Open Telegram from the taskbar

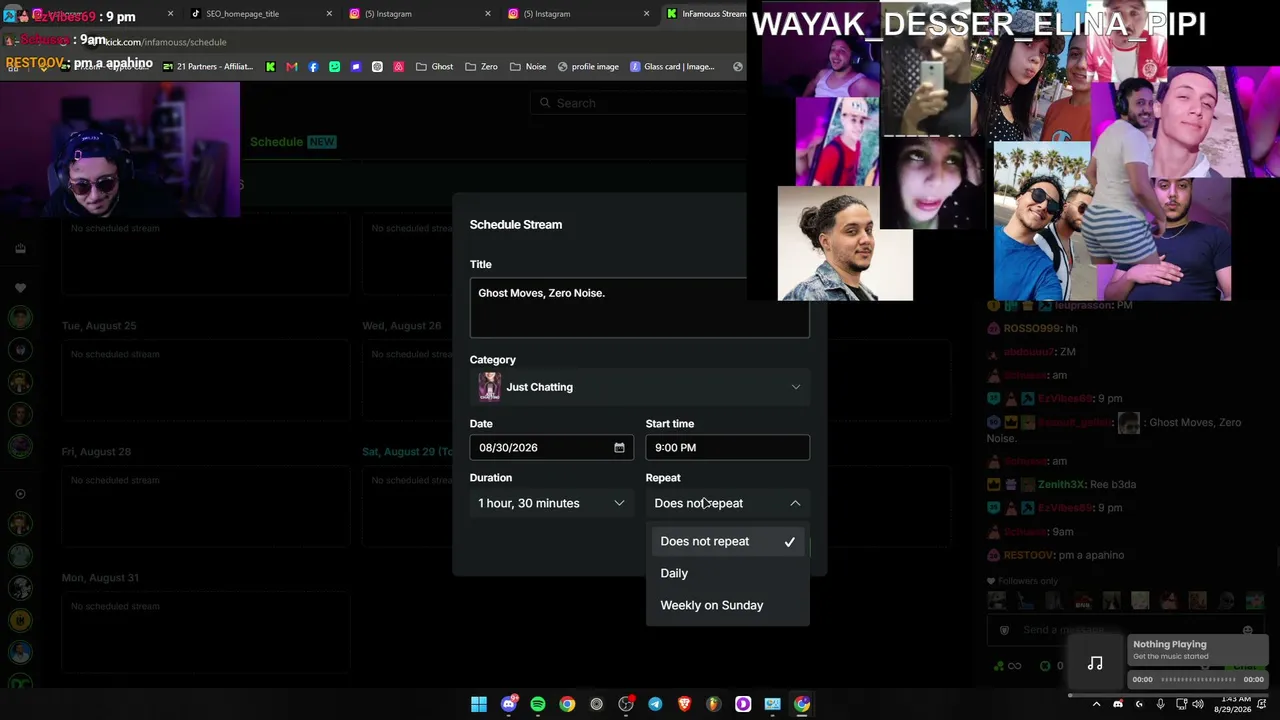coord(655,704)
